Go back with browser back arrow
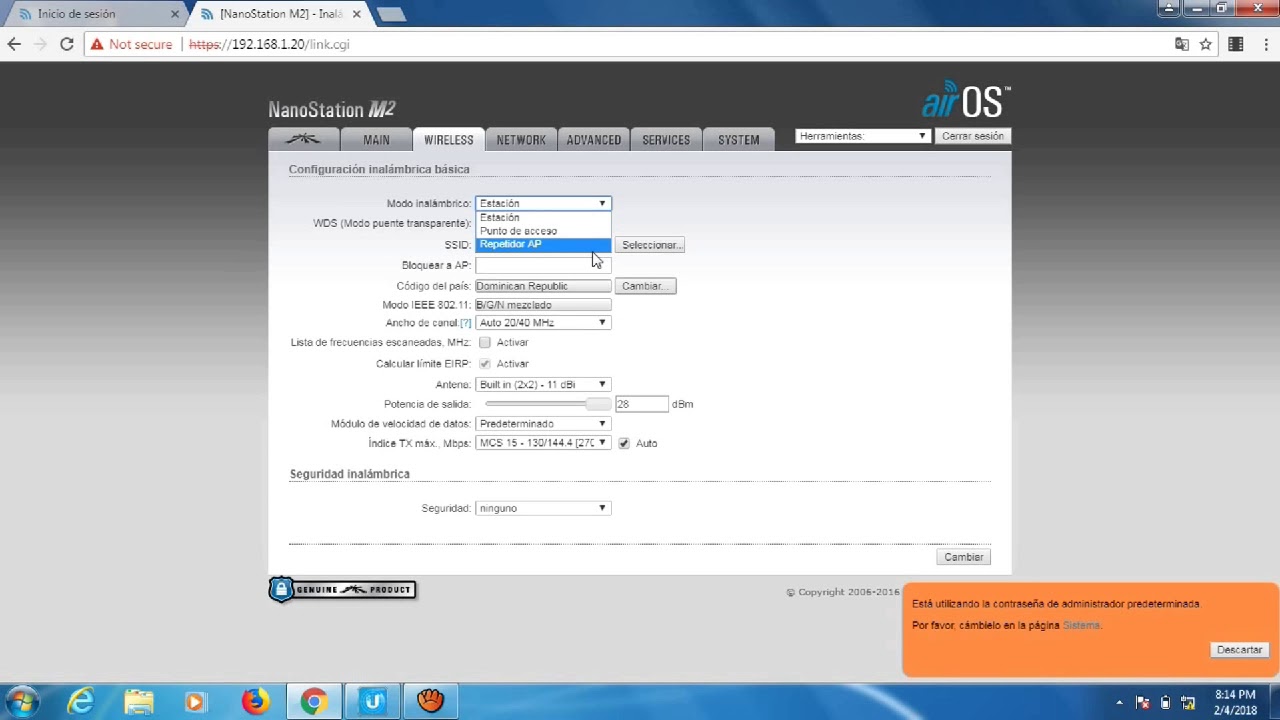This screenshot has height=720, width=1280. (x=14, y=44)
